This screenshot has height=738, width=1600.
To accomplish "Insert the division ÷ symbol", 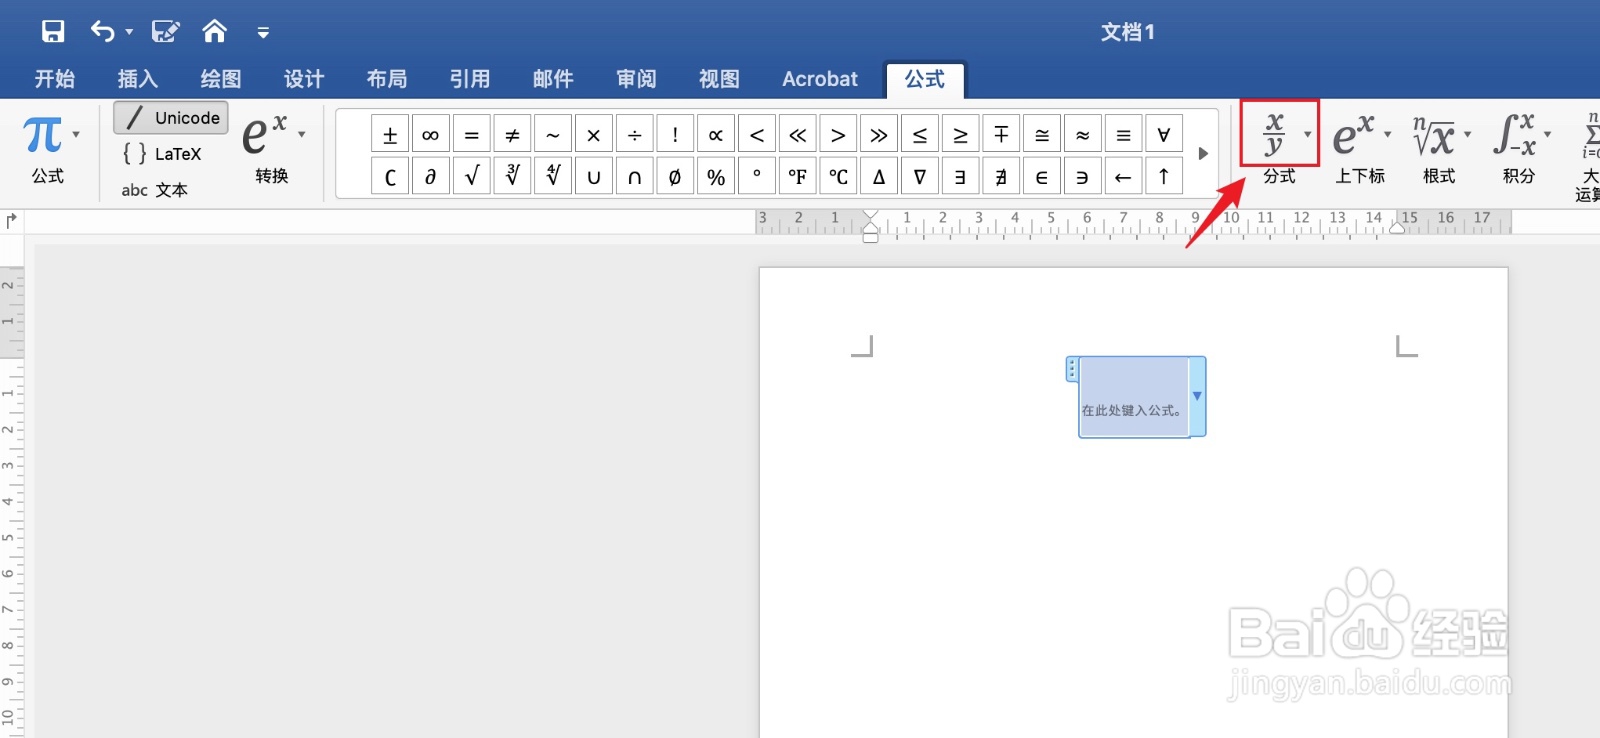I will [x=634, y=134].
